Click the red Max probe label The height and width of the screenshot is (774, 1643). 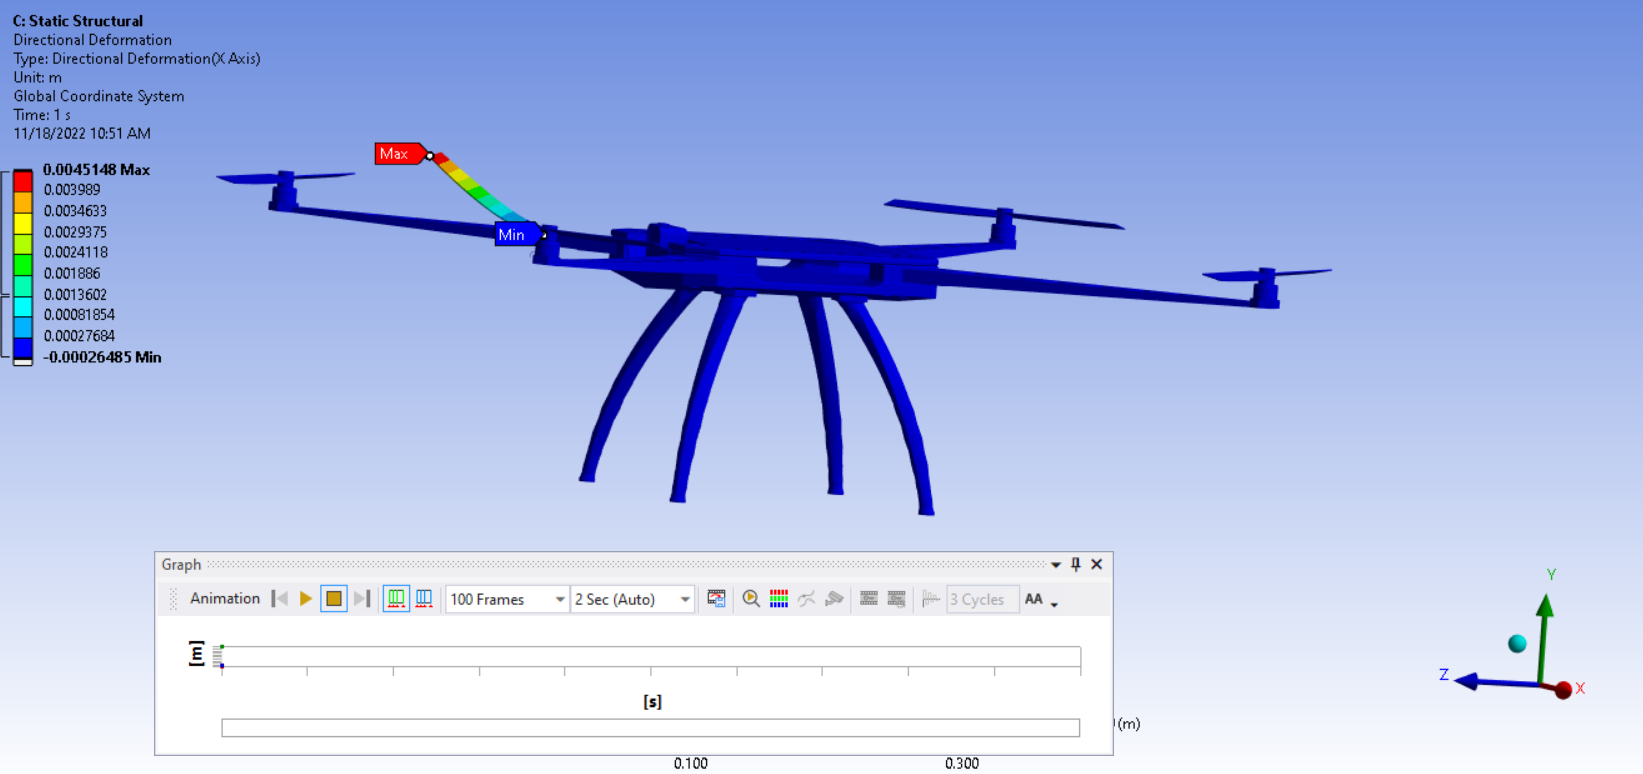click(395, 154)
